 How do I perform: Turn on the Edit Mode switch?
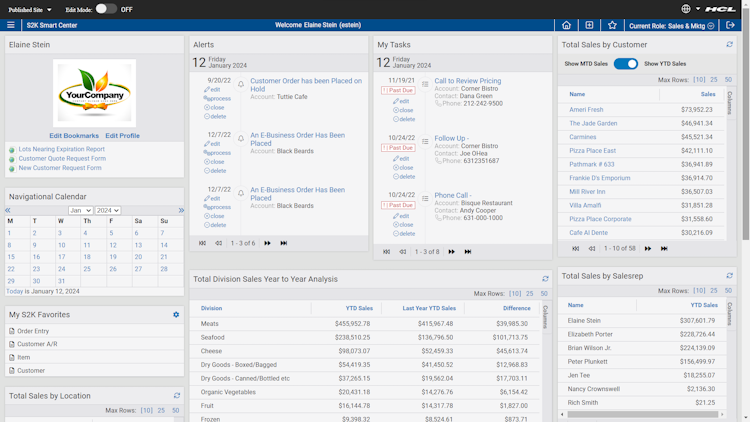(x=106, y=9)
